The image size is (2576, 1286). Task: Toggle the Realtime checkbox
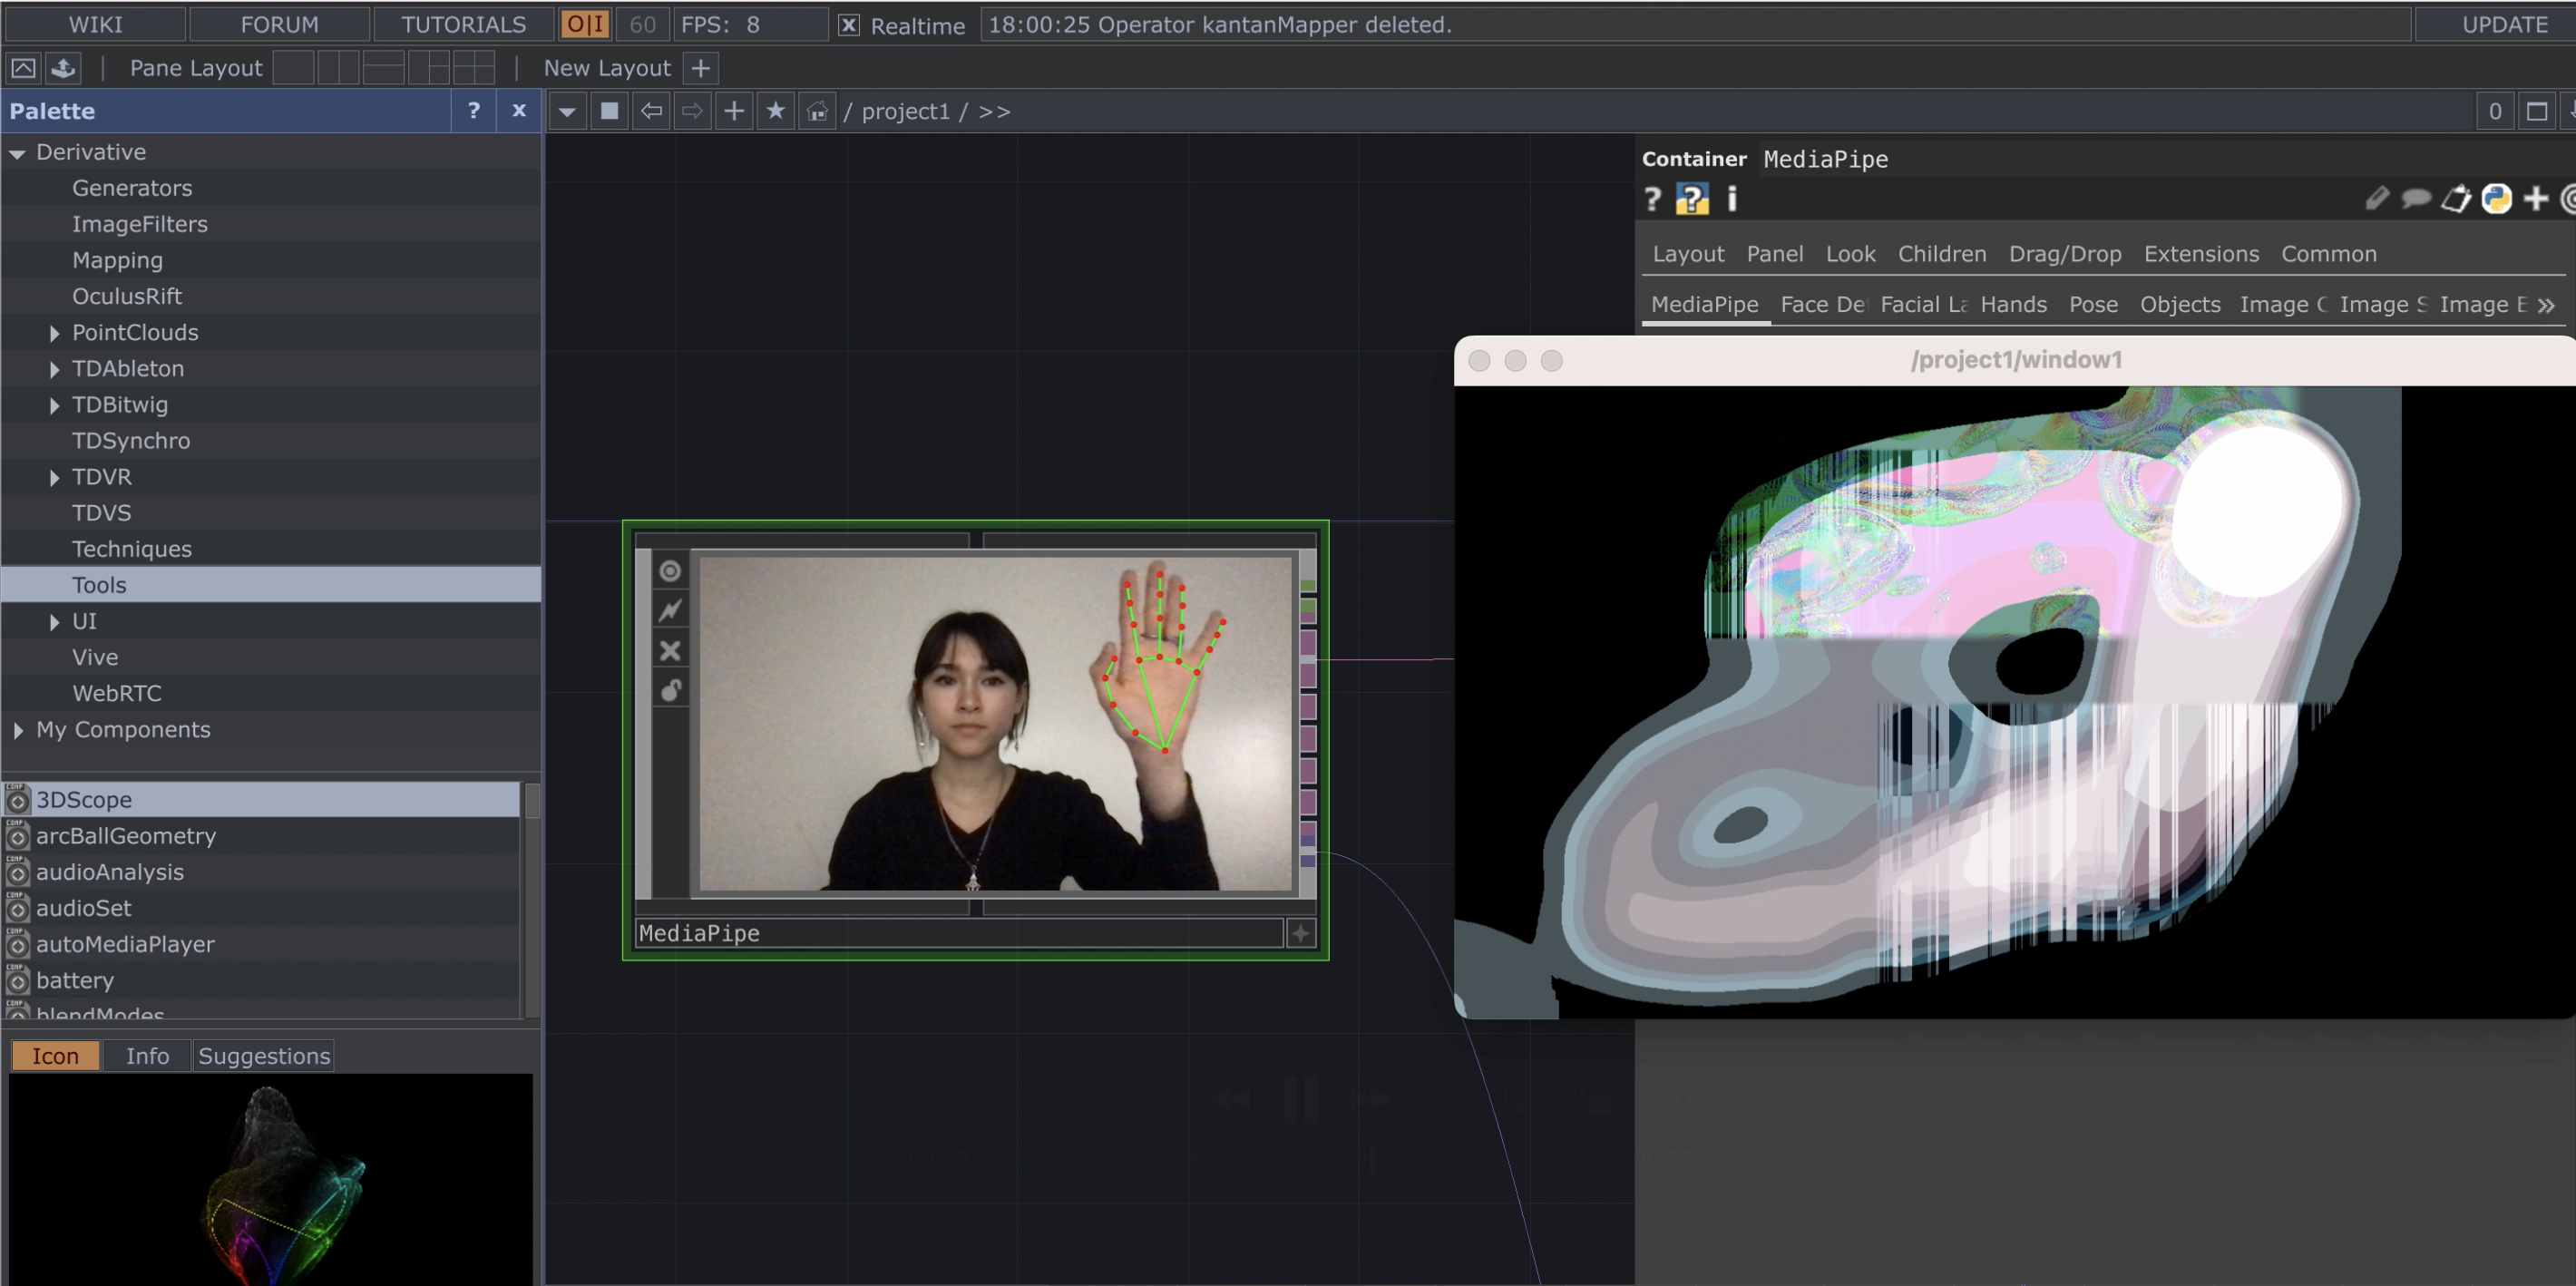(848, 25)
